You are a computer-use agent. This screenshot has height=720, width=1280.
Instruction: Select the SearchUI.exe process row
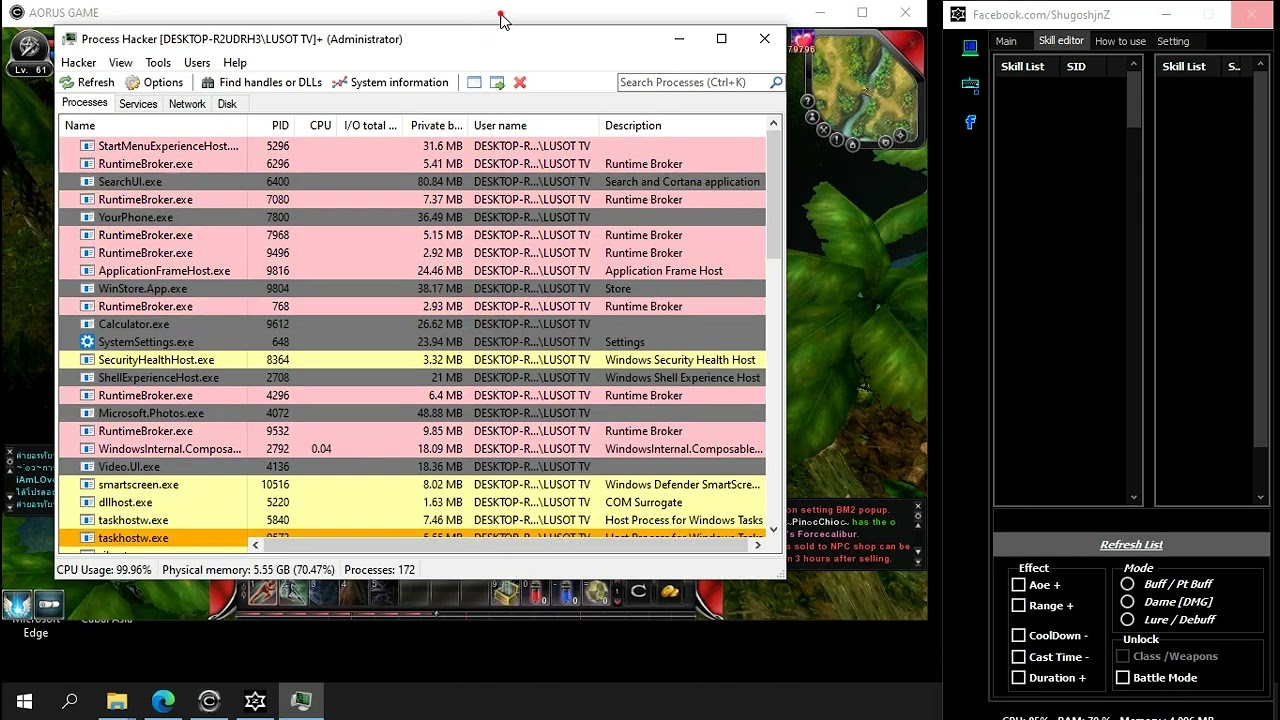point(412,182)
